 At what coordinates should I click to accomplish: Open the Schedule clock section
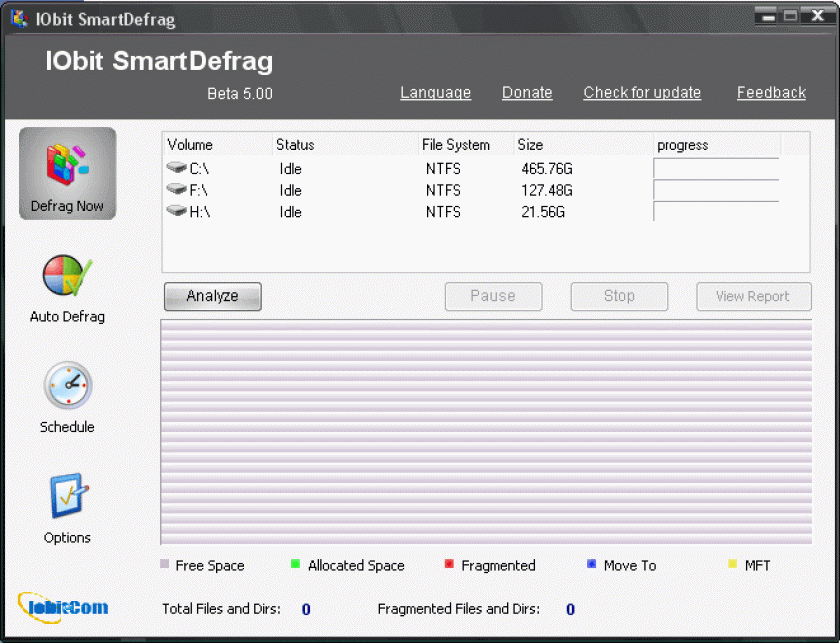tap(68, 398)
